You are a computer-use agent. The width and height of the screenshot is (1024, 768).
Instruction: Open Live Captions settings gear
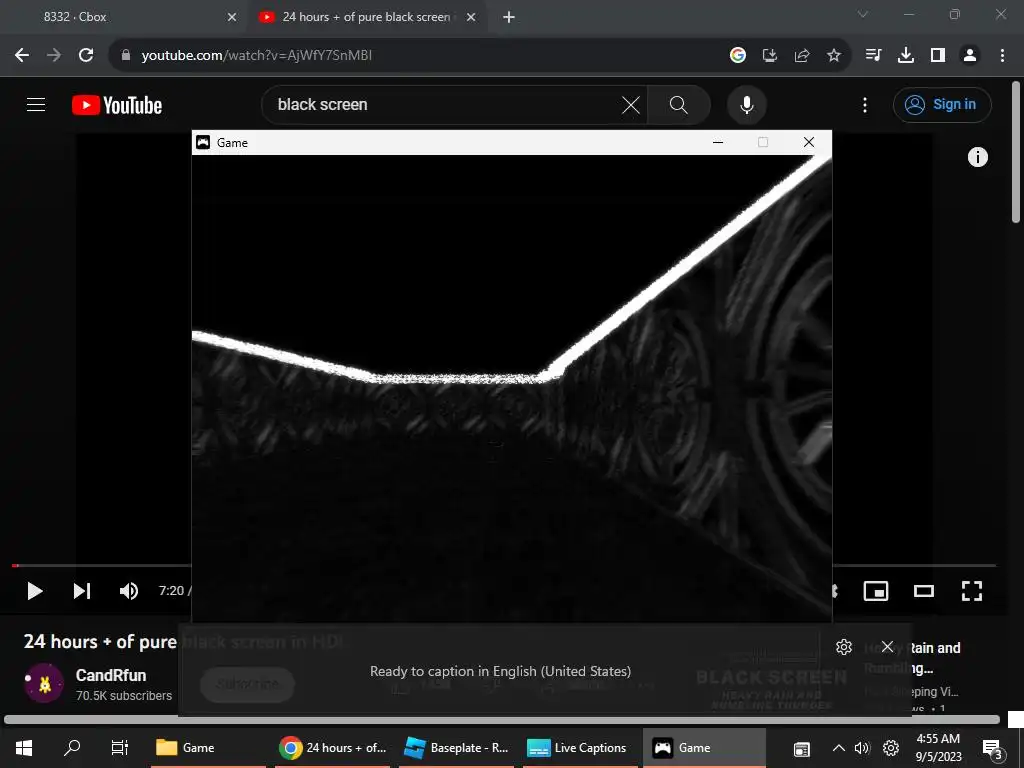844,647
